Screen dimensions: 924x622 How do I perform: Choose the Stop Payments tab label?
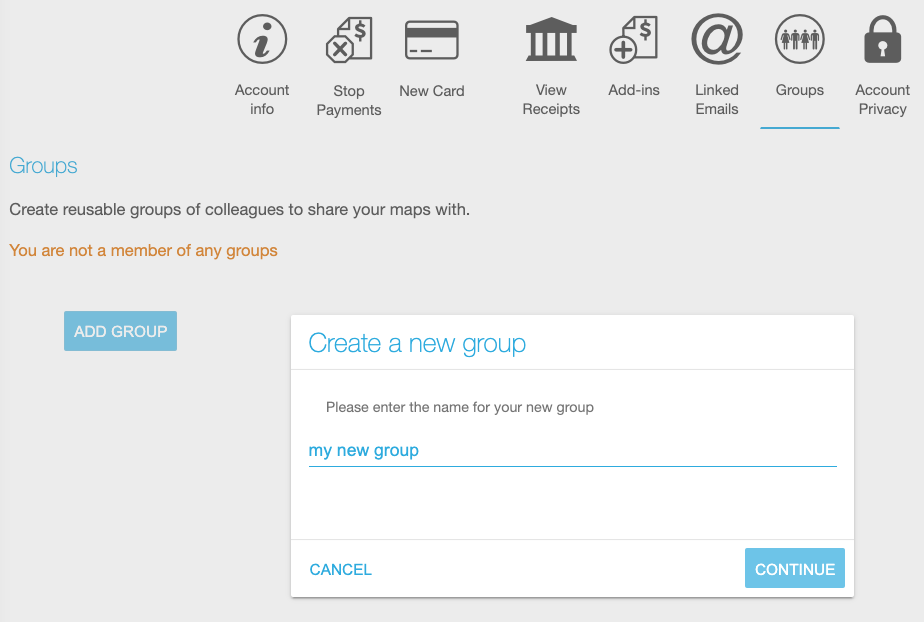pyautogui.click(x=349, y=100)
